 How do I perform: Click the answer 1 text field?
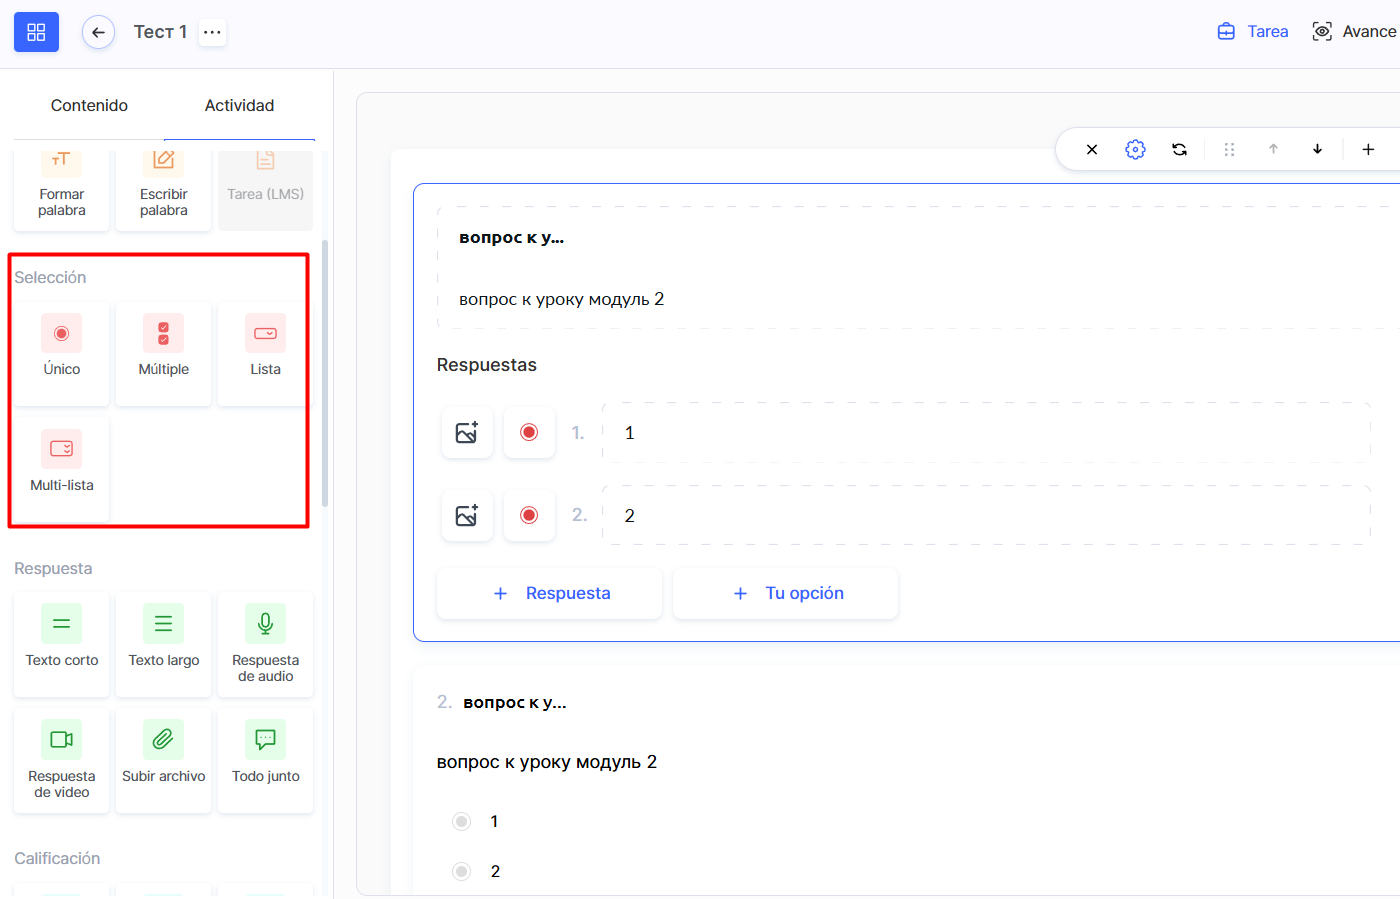coord(985,433)
